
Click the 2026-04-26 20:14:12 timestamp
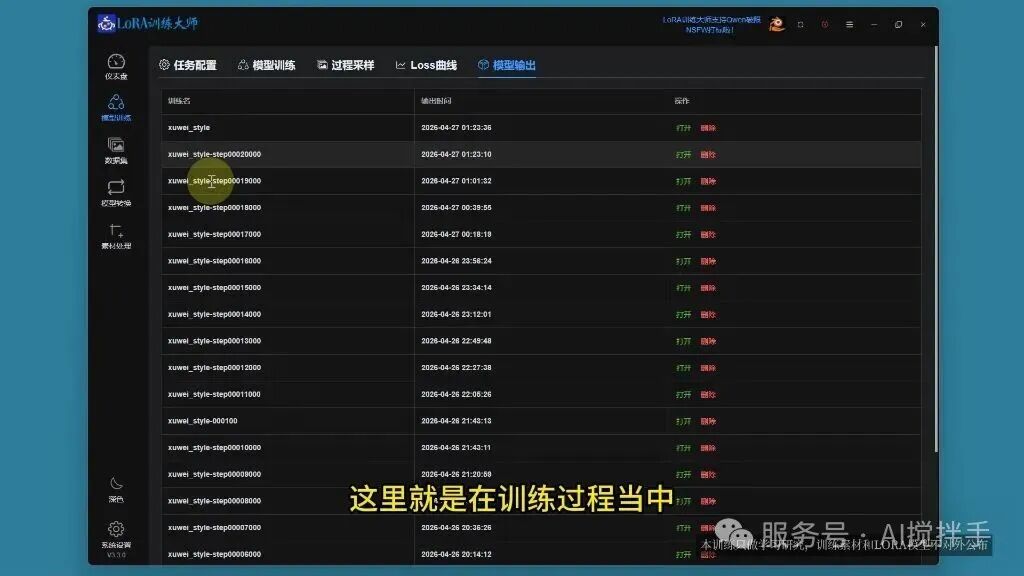[x=456, y=554]
